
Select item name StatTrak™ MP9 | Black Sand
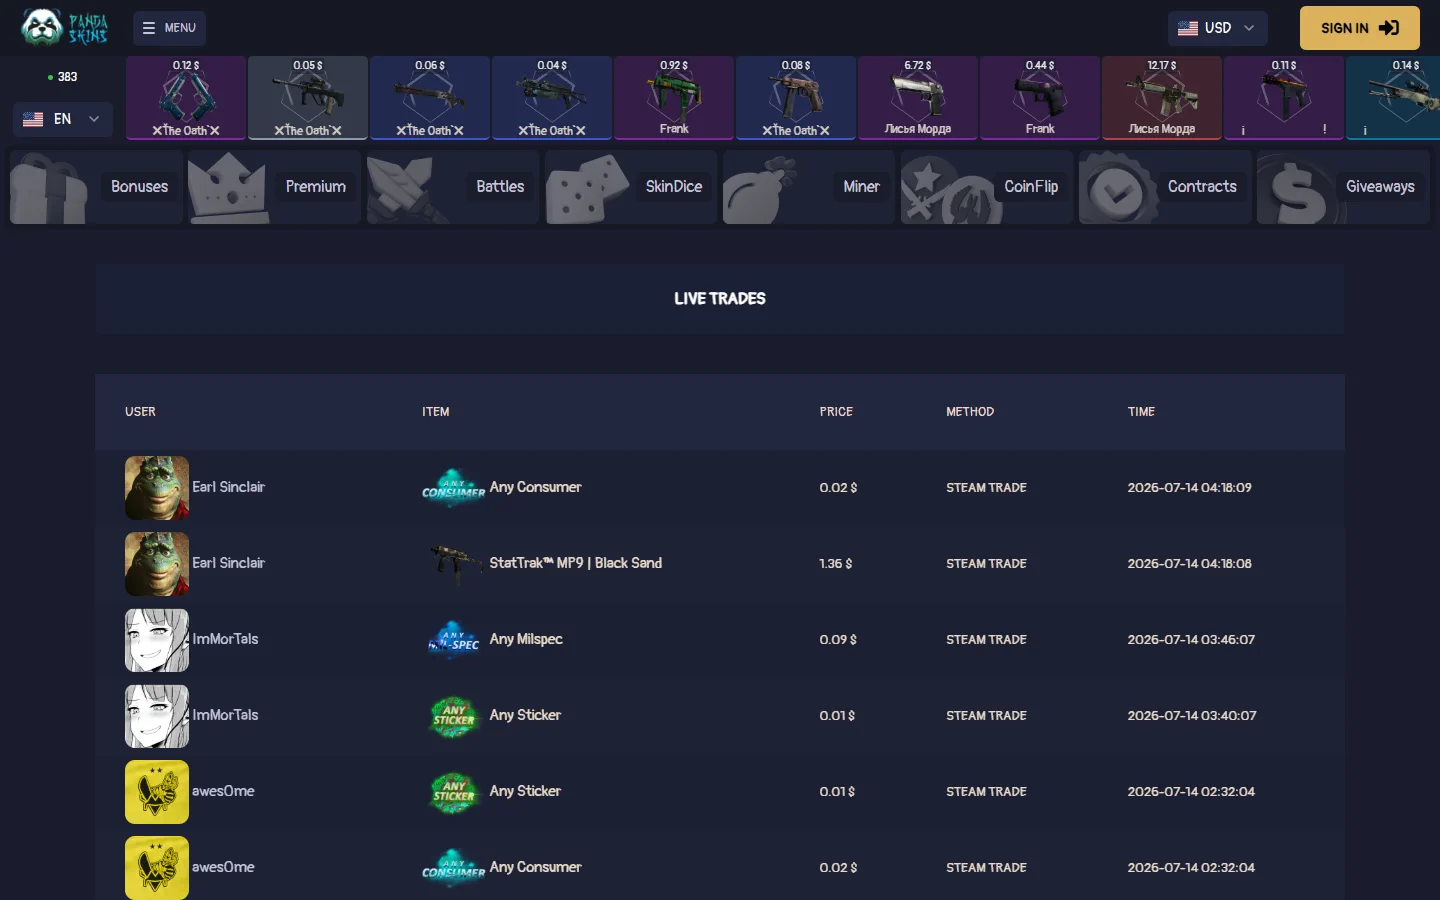[x=576, y=563]
